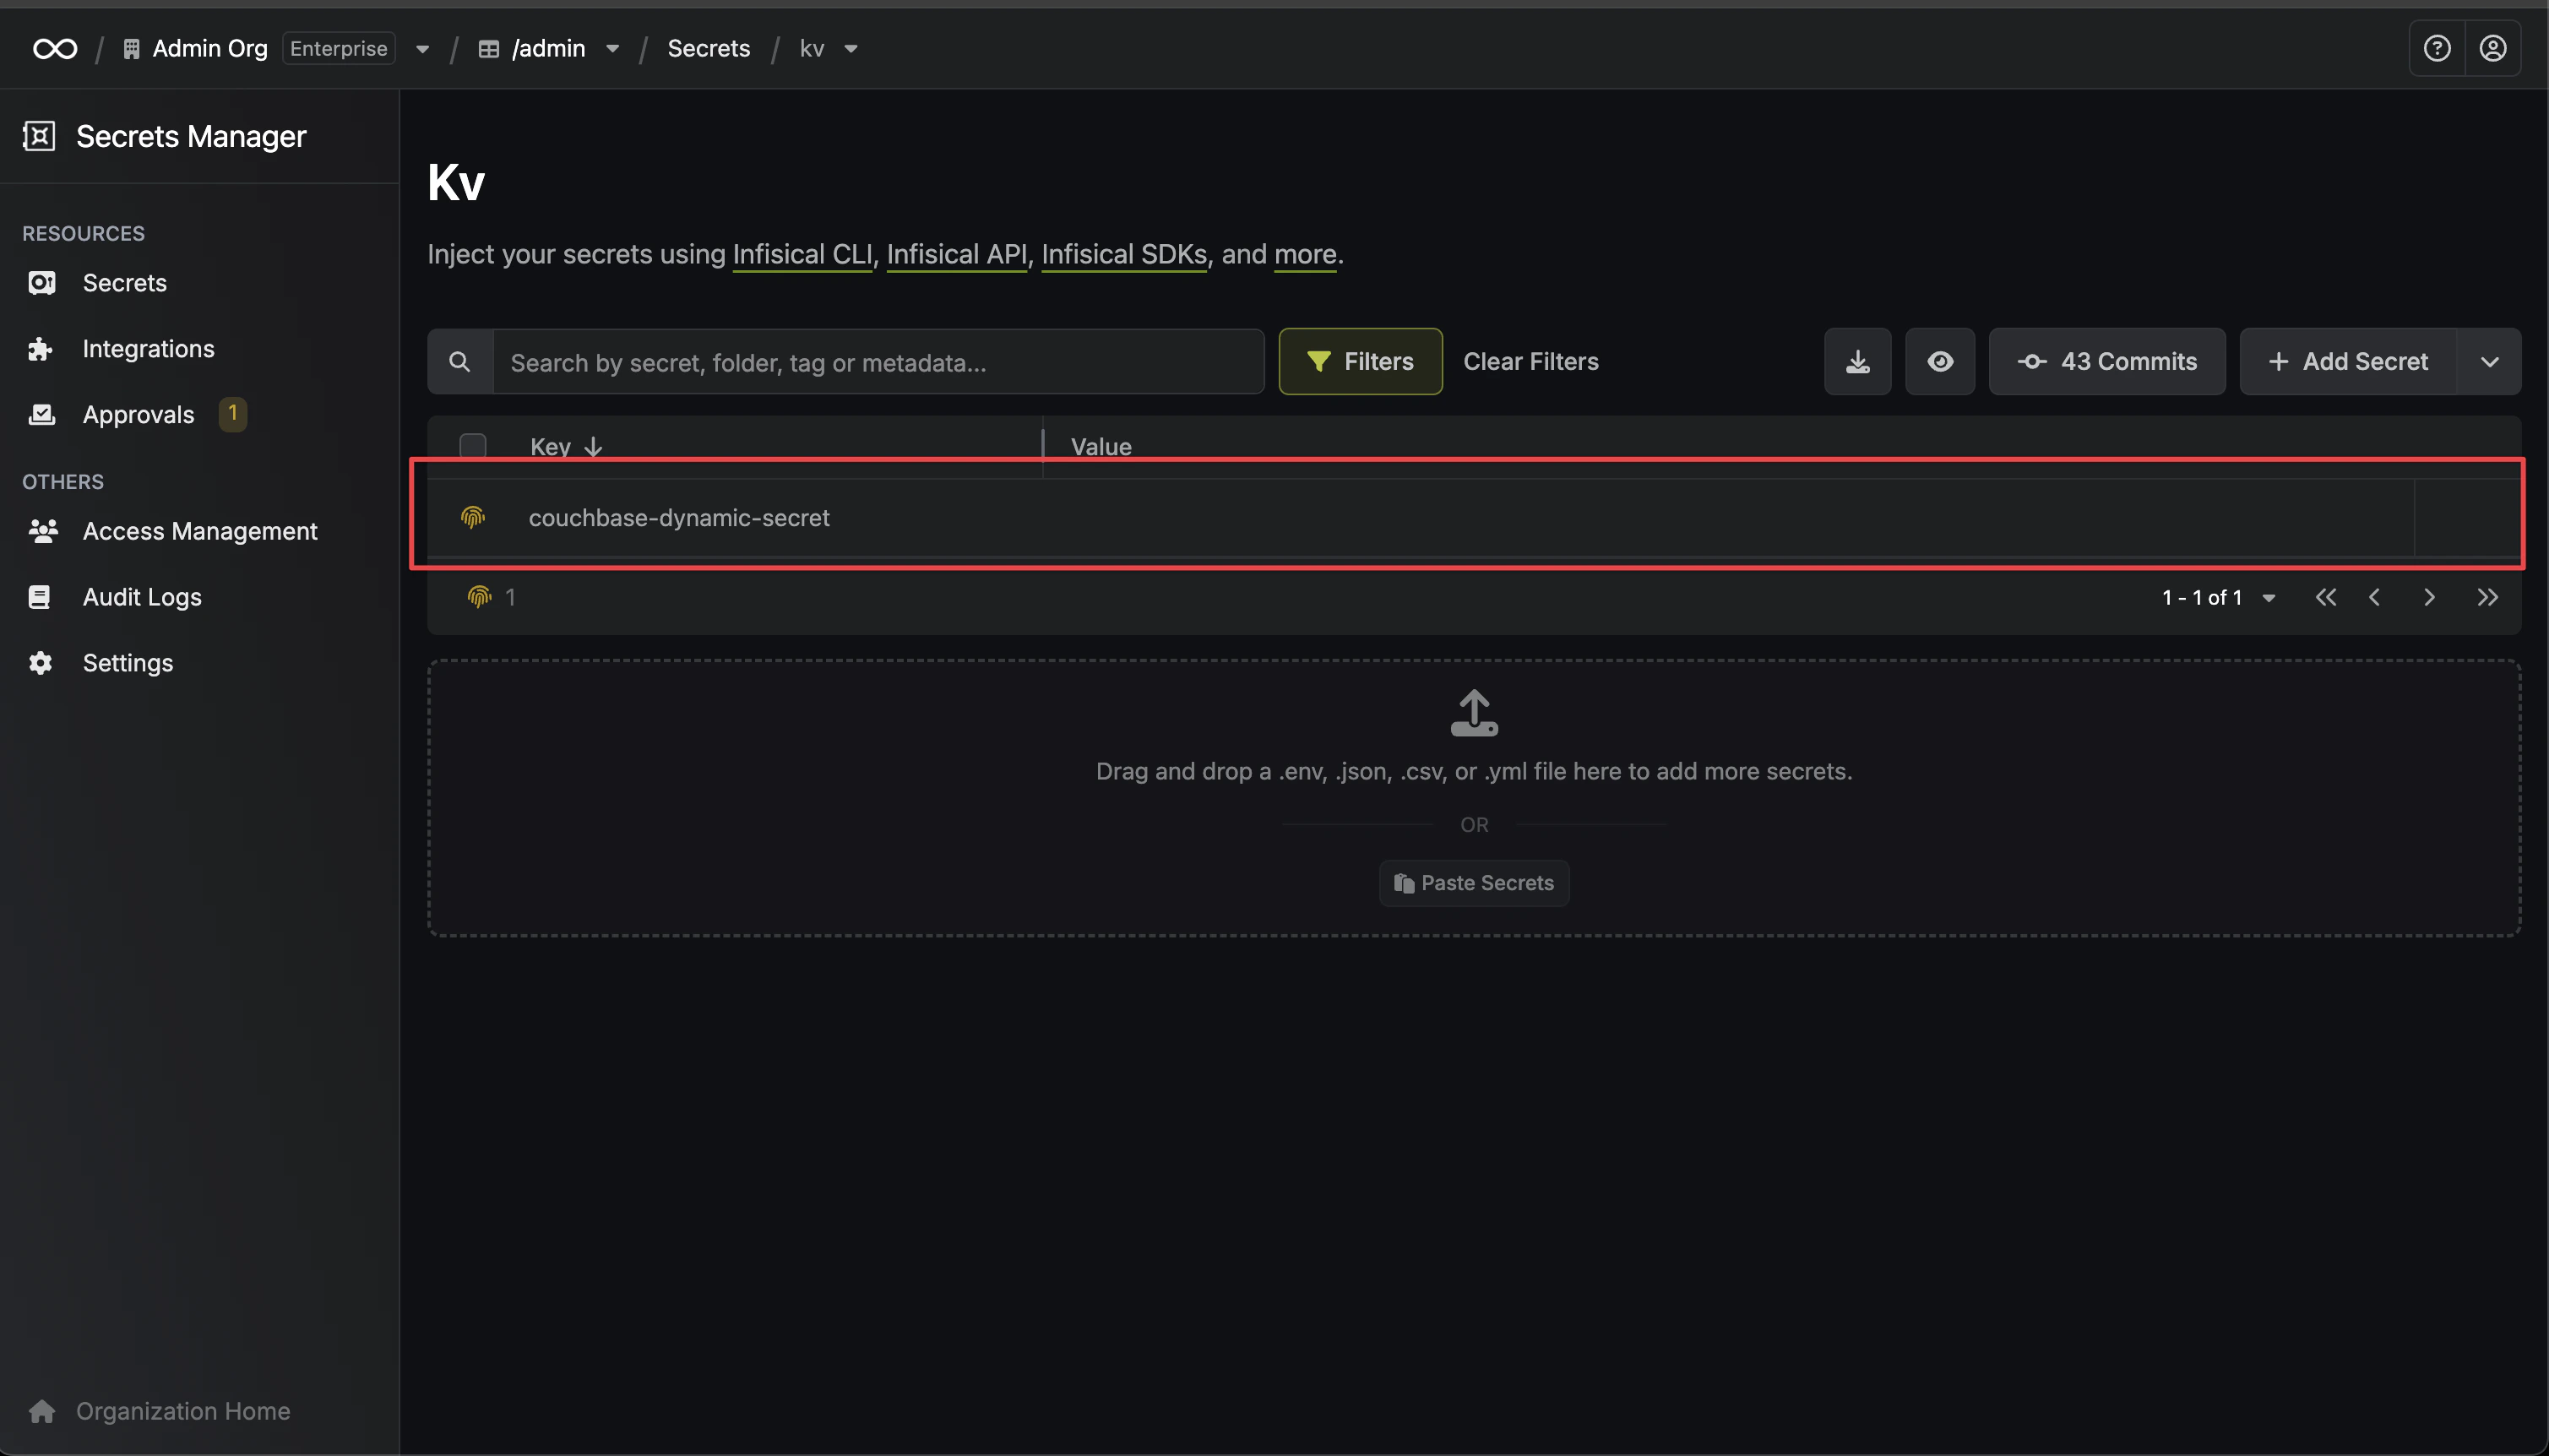Go to the first page of results
The height and width of the screenshot is (1456, 2549).
2326,597
